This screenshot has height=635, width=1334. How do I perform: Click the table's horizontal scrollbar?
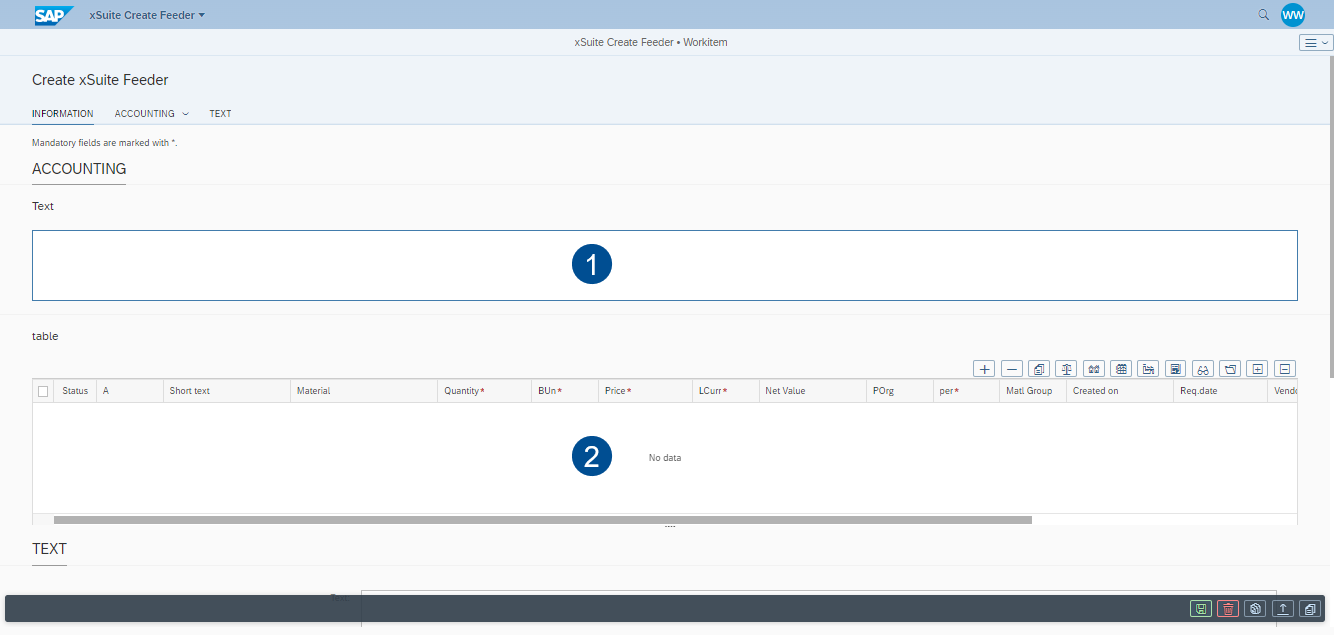pos(542,520)
